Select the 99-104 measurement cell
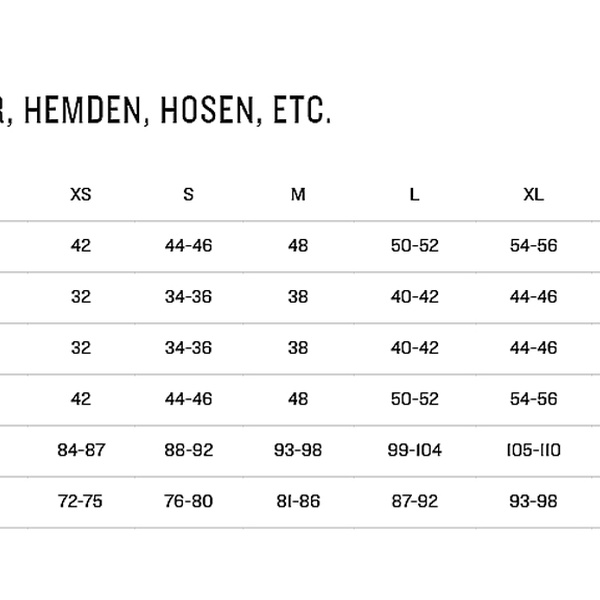This screenshot has height=600, width=600. tap(414, 450)
